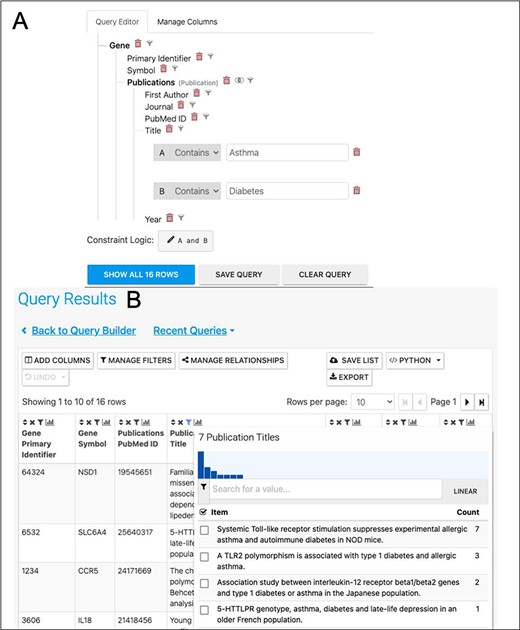Toggle the select-all Item checkbox
The image size is (520, 630).
(x=203, y=512)
